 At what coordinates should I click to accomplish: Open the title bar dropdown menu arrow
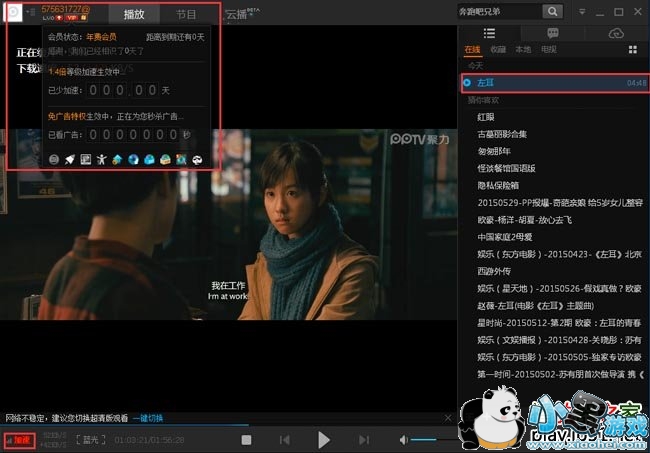pyautogui.click(x=582, y=12)
